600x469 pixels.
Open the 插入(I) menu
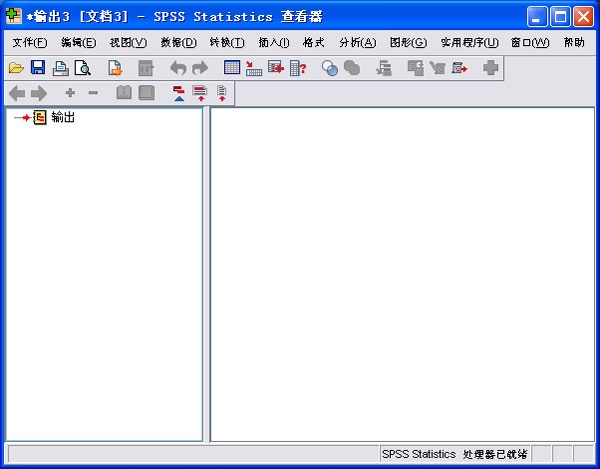click(x=274, y=42)
